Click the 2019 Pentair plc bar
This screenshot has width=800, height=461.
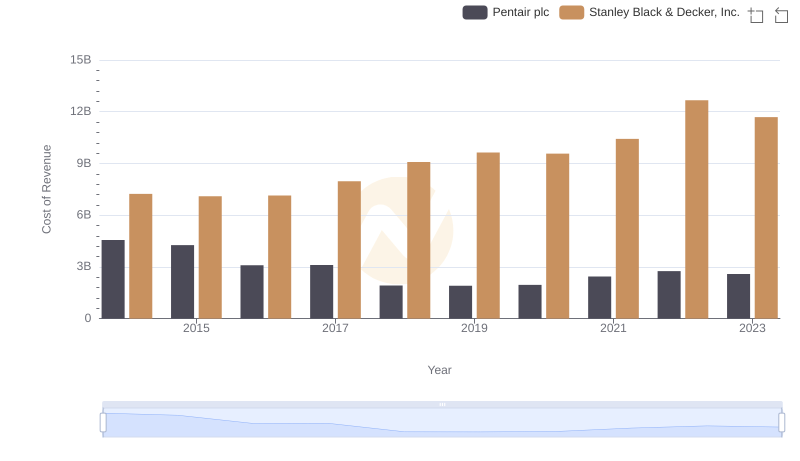(x=460, y=302)
